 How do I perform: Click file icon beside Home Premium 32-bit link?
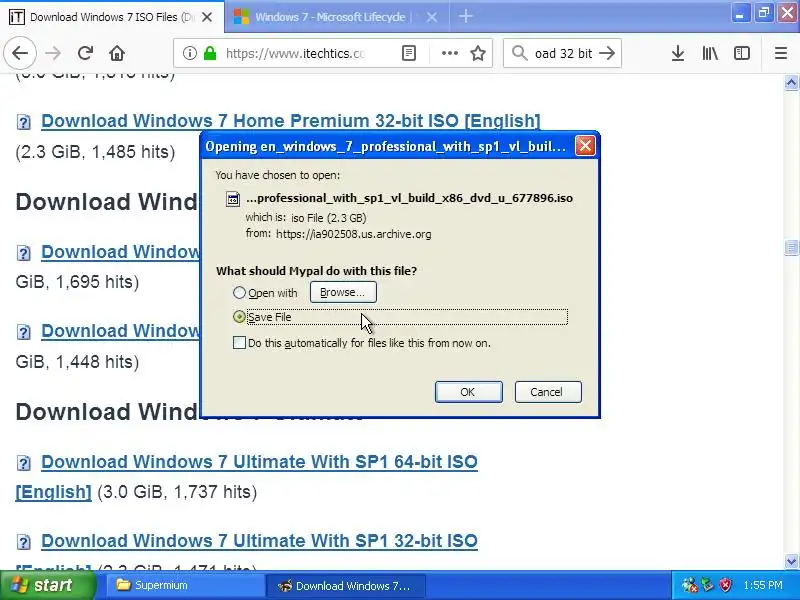point(23,122)
